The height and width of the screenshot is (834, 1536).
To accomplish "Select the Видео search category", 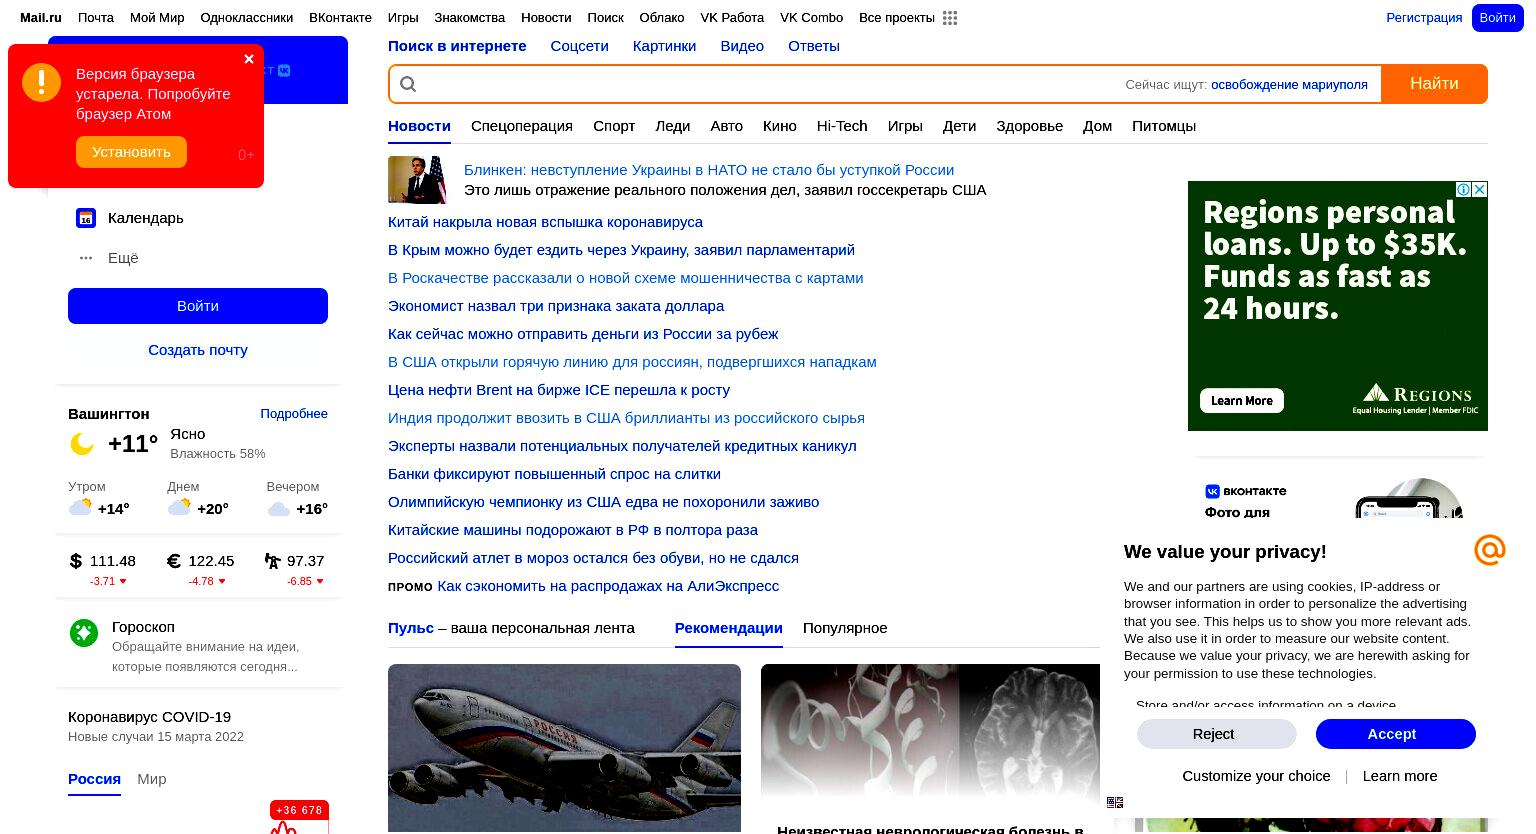I will point(742,46).
